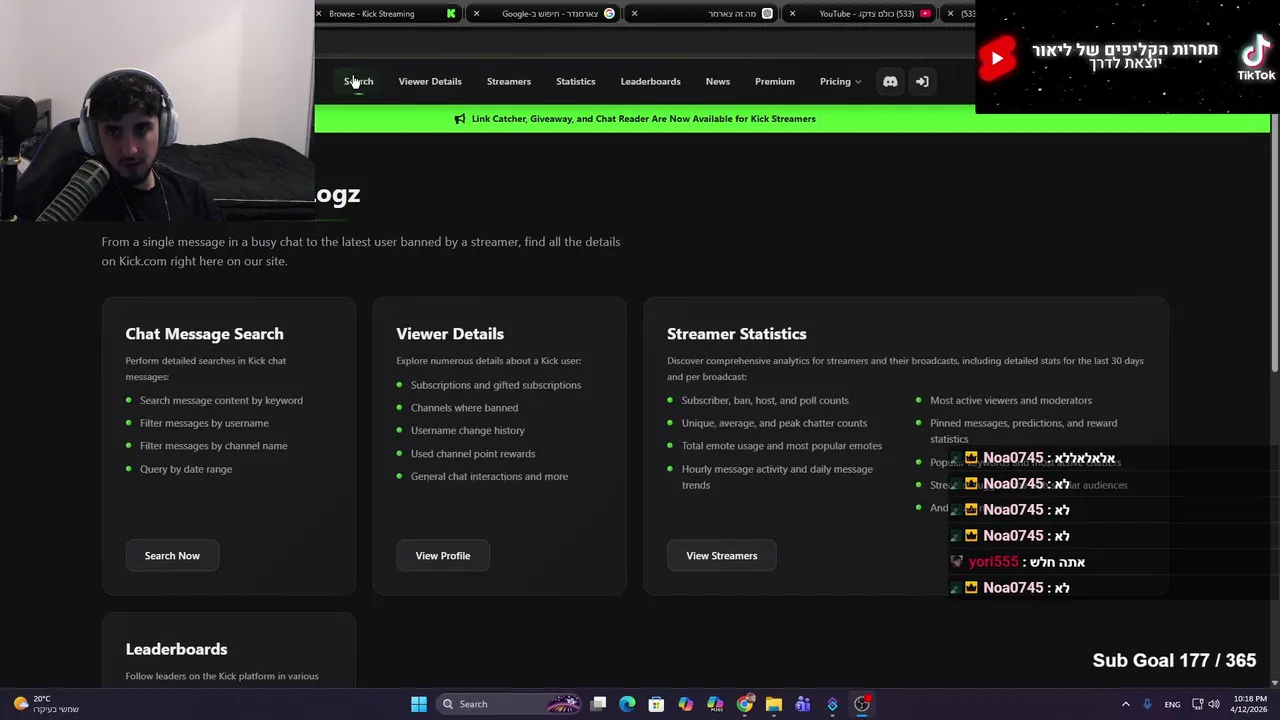Click the Streamer Statistics heading

737,334
